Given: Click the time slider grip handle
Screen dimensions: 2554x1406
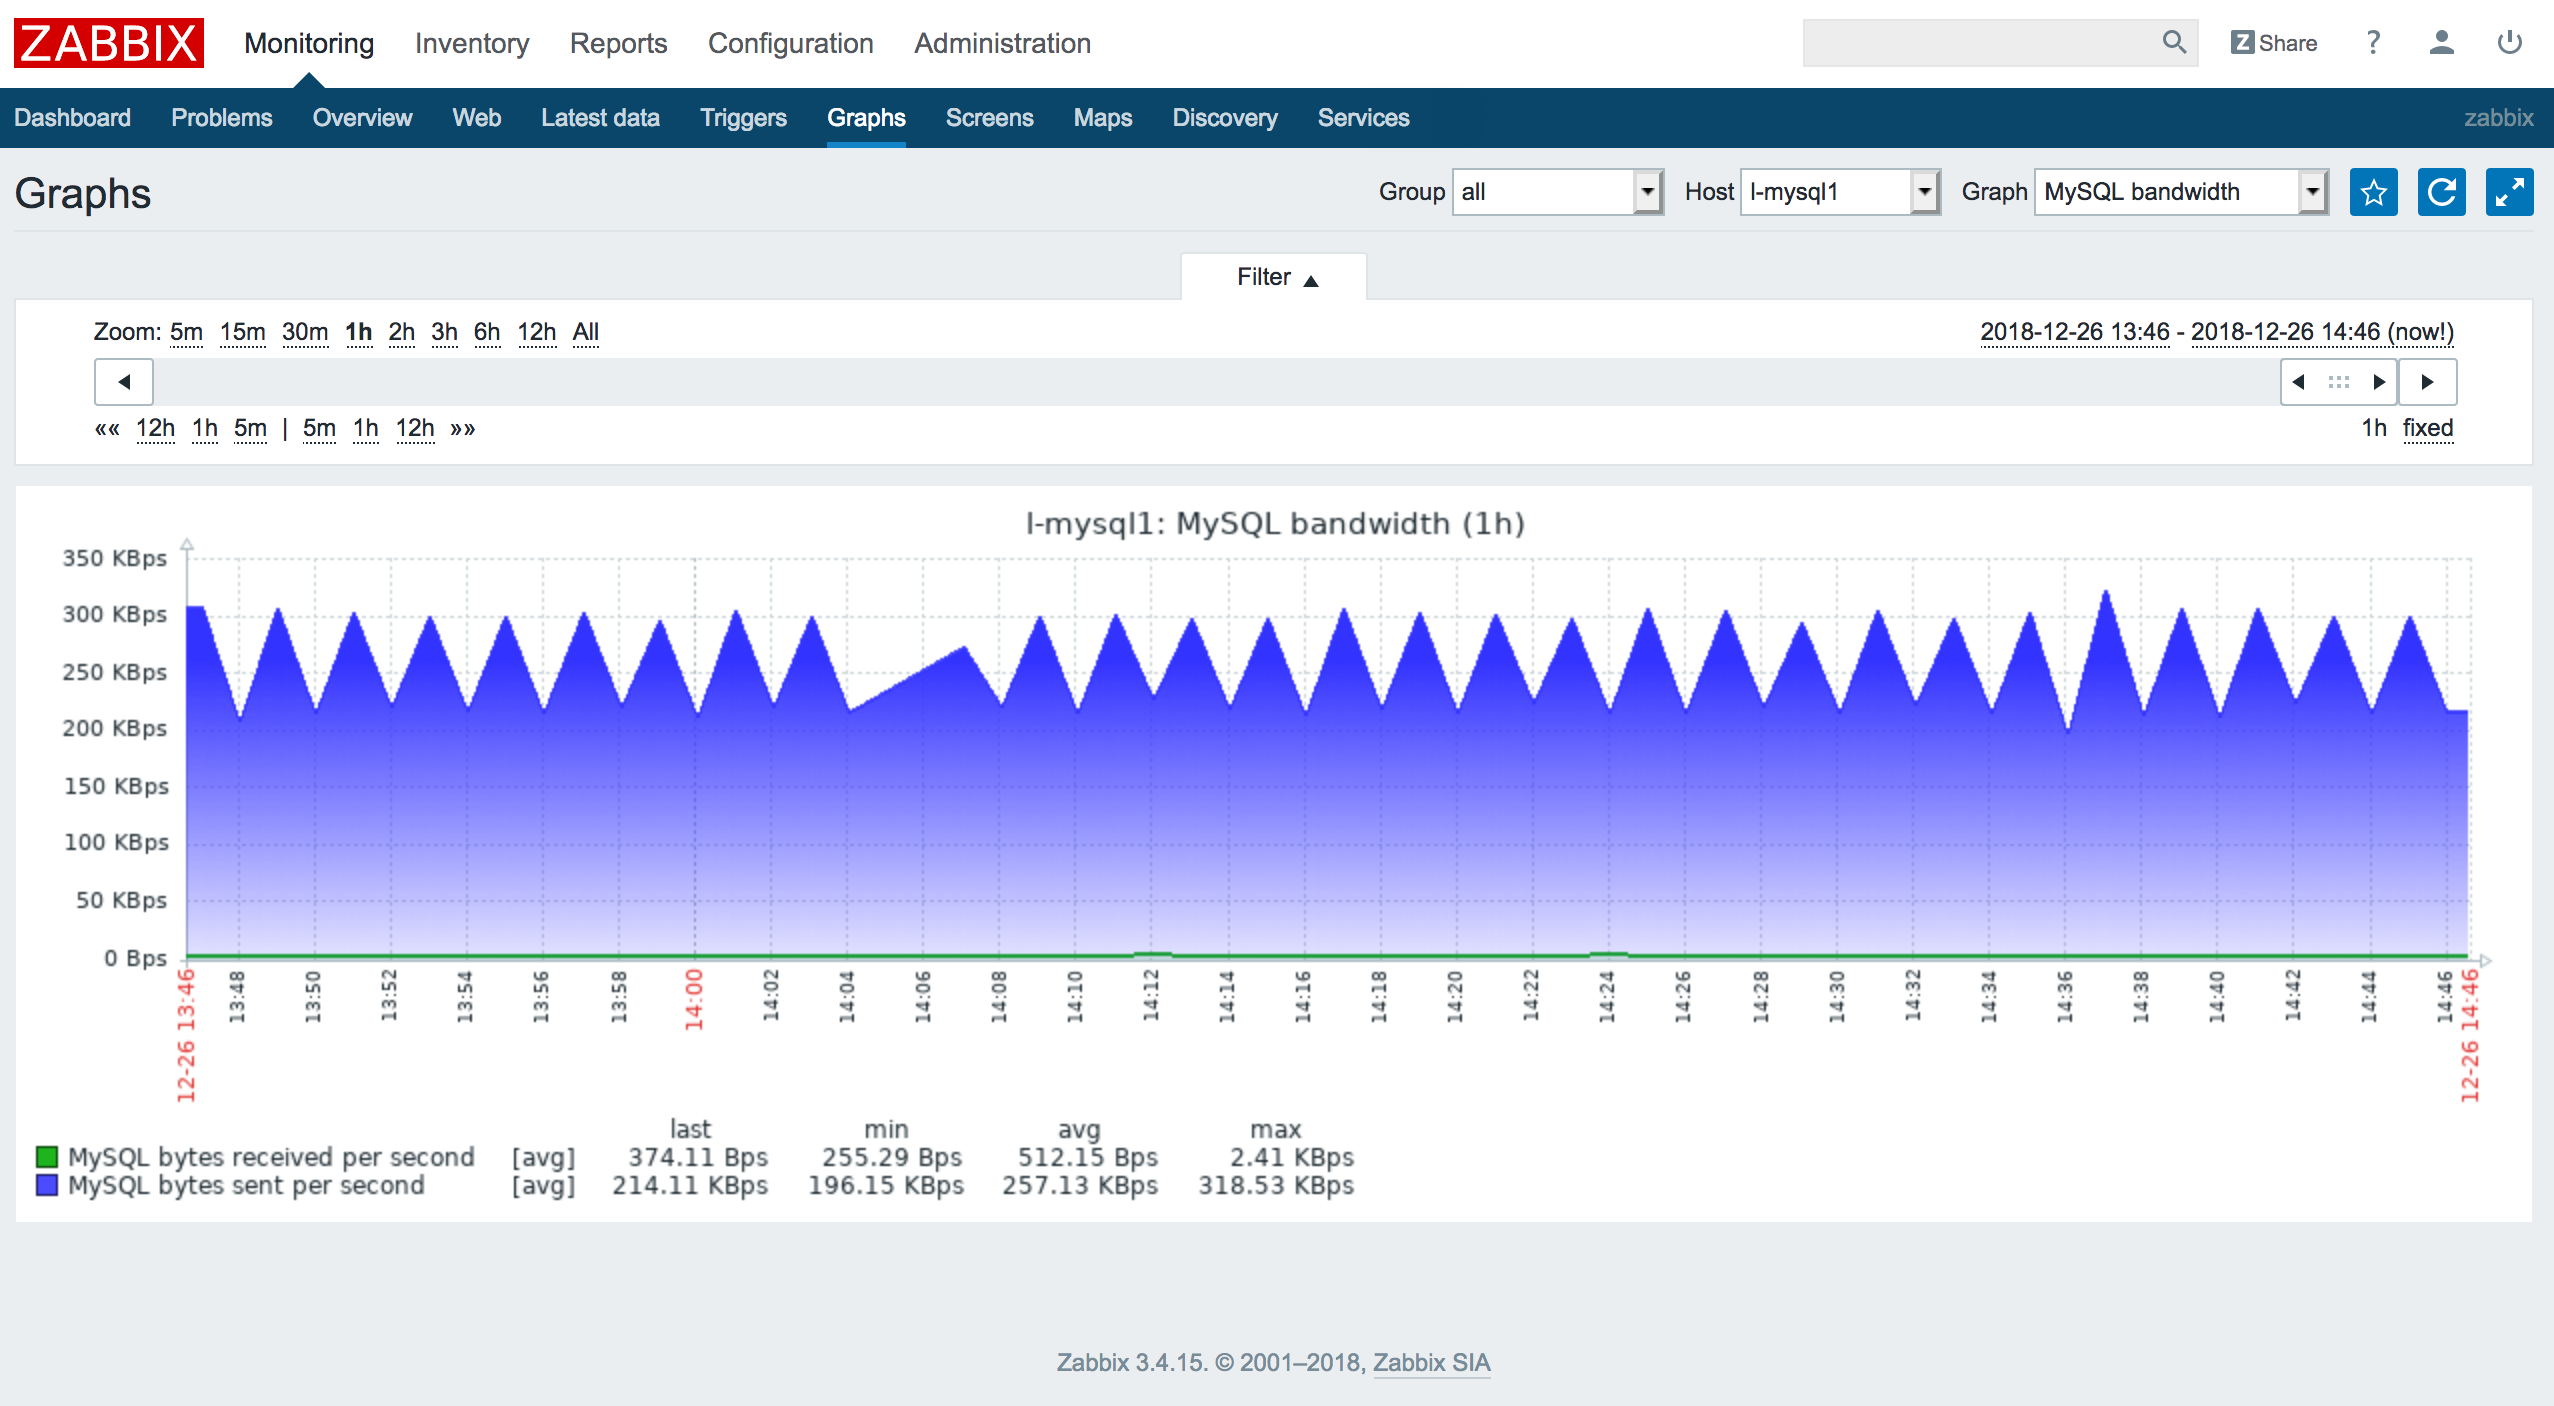Looking at the screenshot, I should pos(2339,382).
